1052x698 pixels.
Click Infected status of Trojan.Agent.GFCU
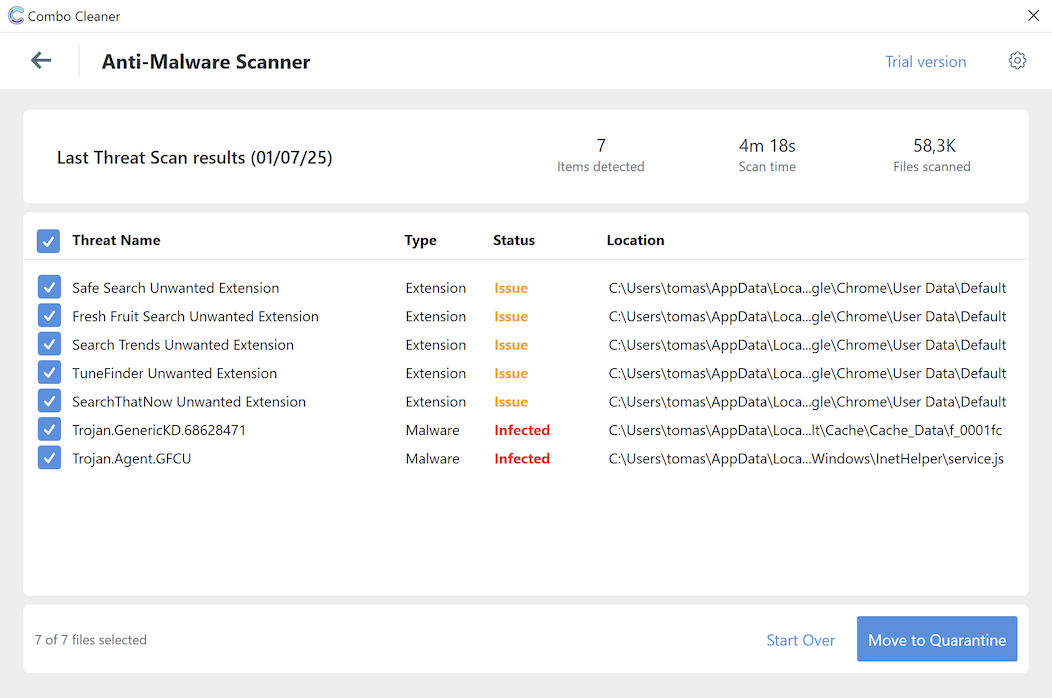click(x=522, y=458)
